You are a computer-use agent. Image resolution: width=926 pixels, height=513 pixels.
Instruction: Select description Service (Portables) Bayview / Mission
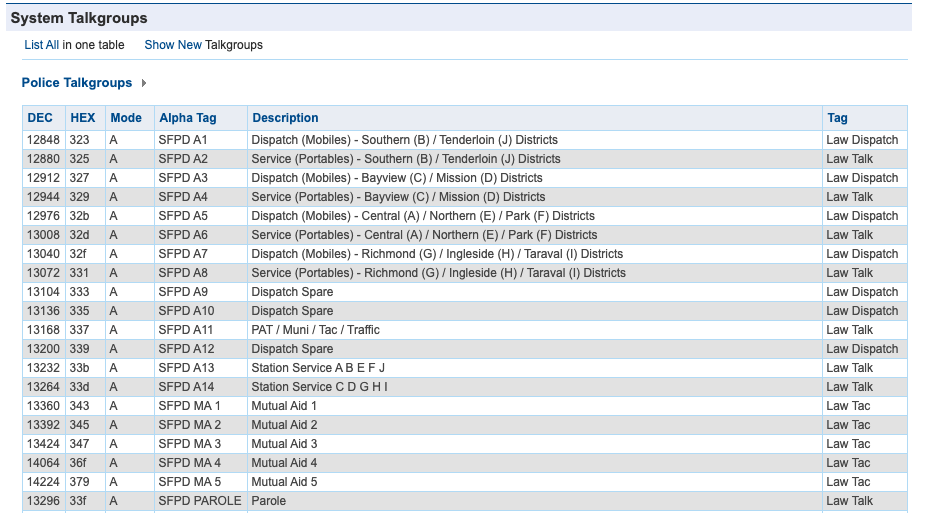point(398,197)
